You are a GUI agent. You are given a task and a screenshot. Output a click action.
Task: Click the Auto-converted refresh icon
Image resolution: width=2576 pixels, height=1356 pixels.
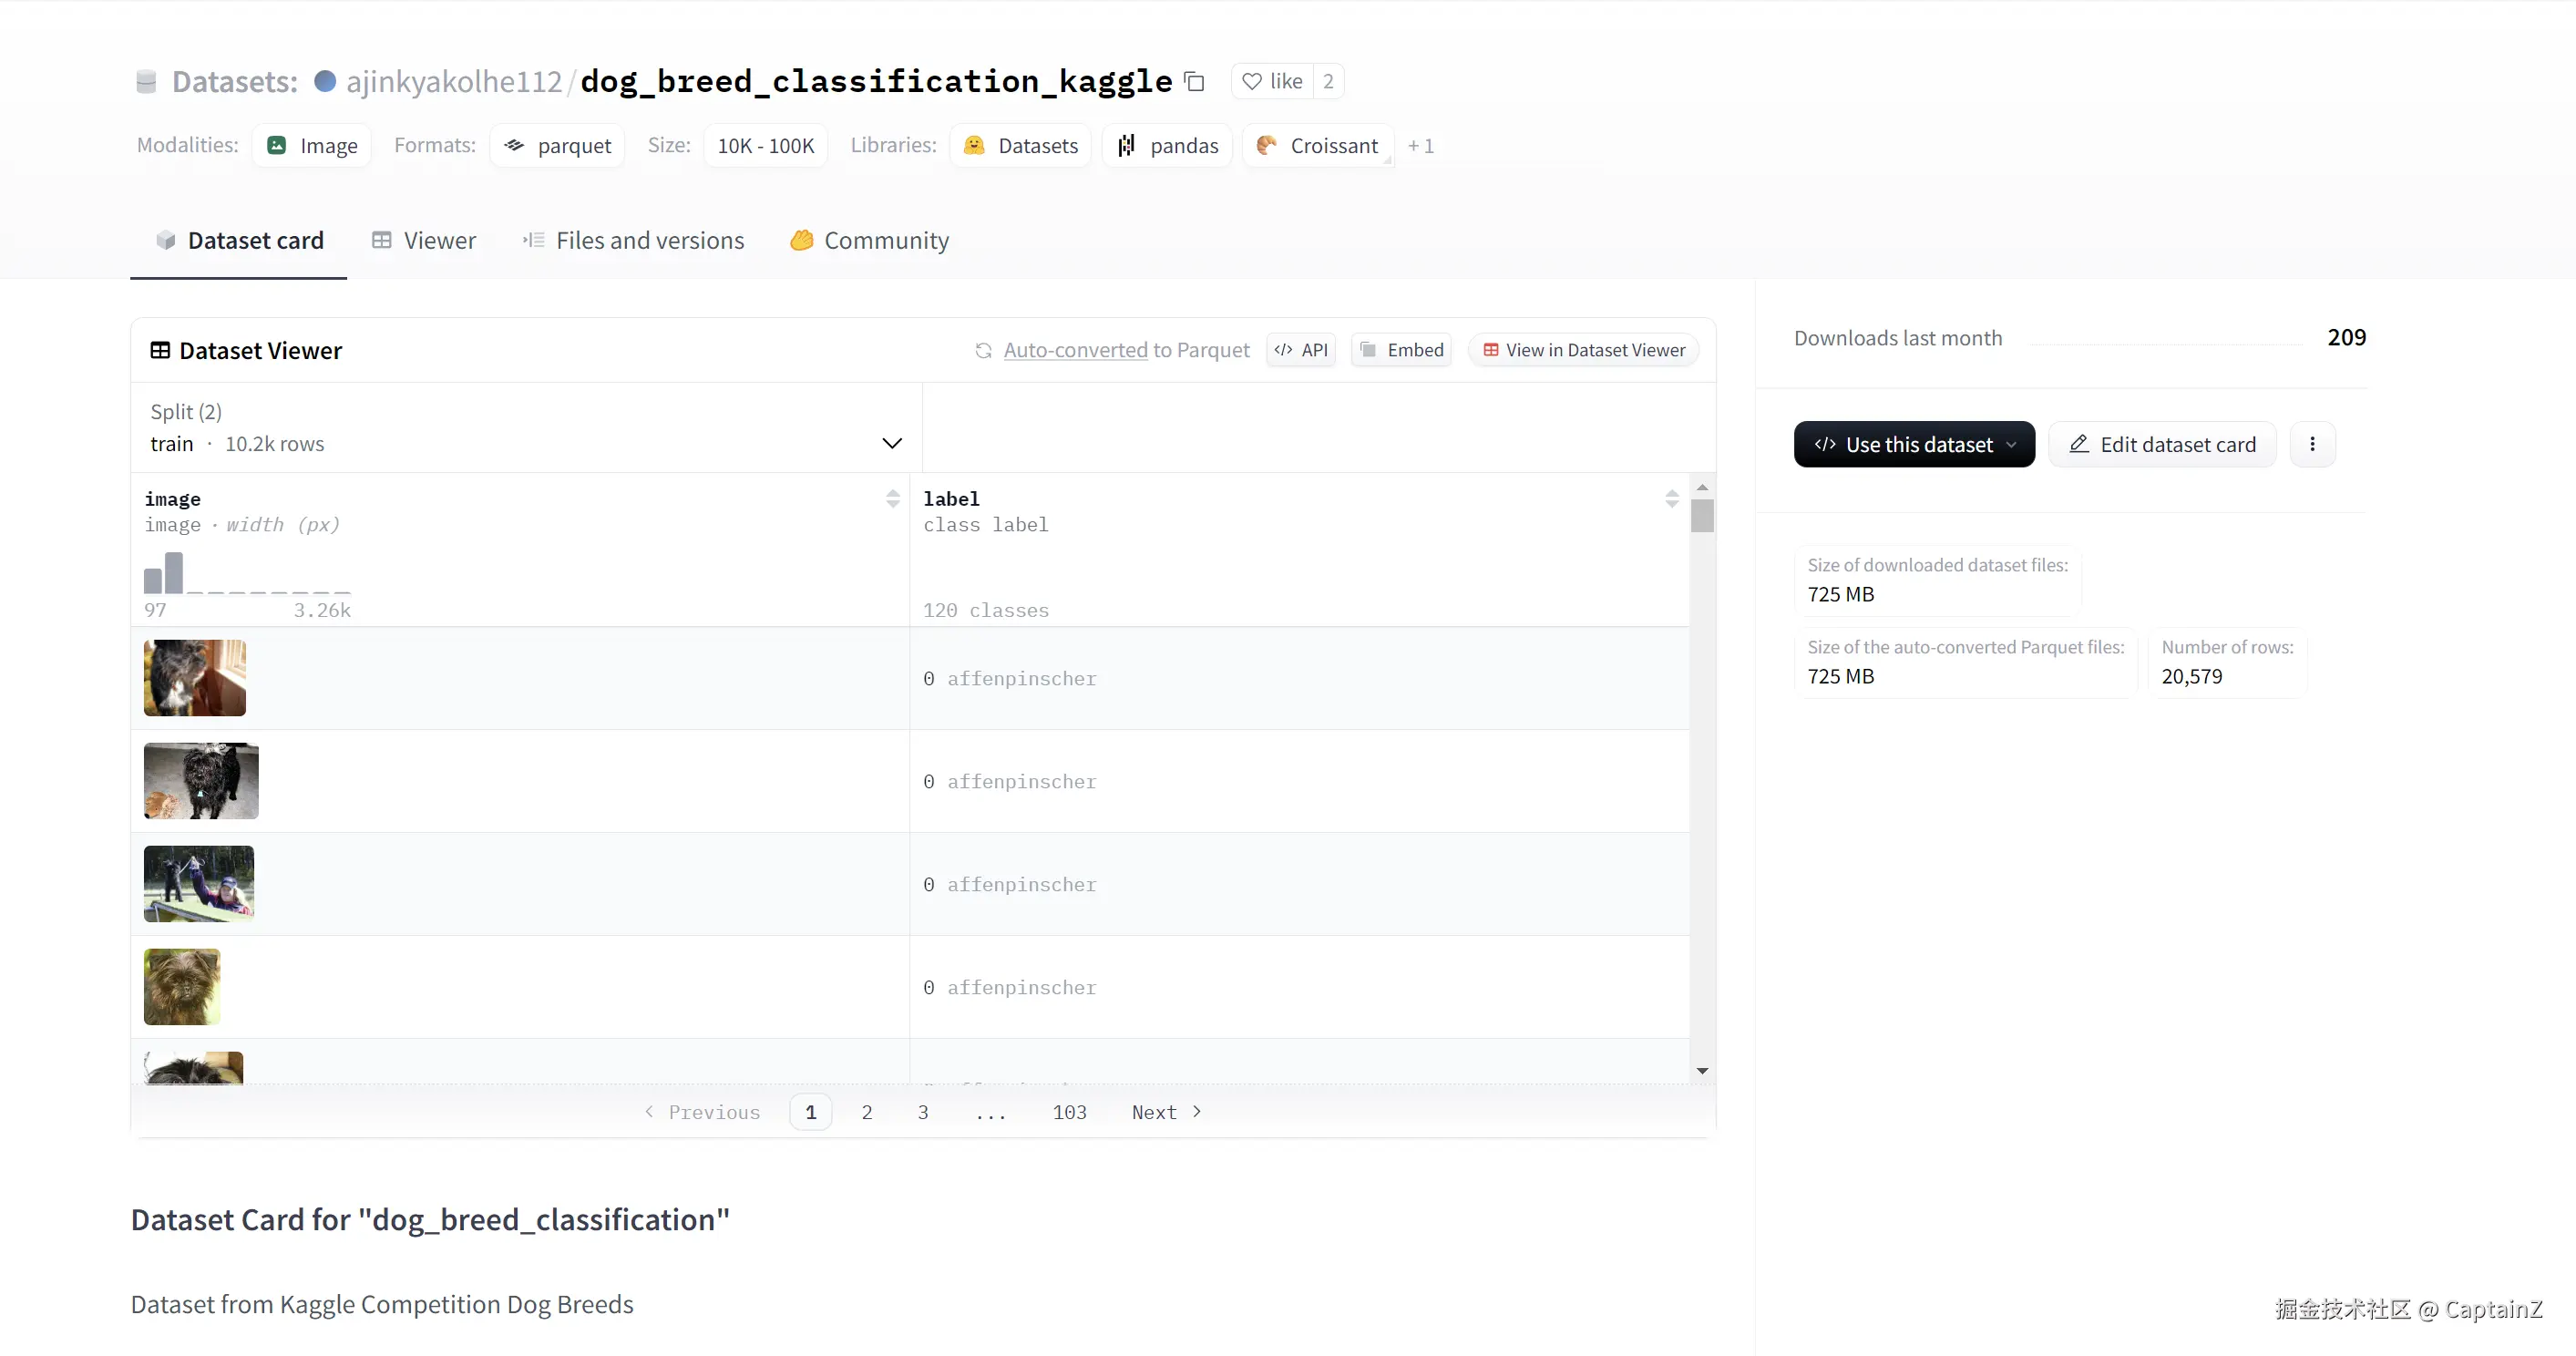[984, 350]
